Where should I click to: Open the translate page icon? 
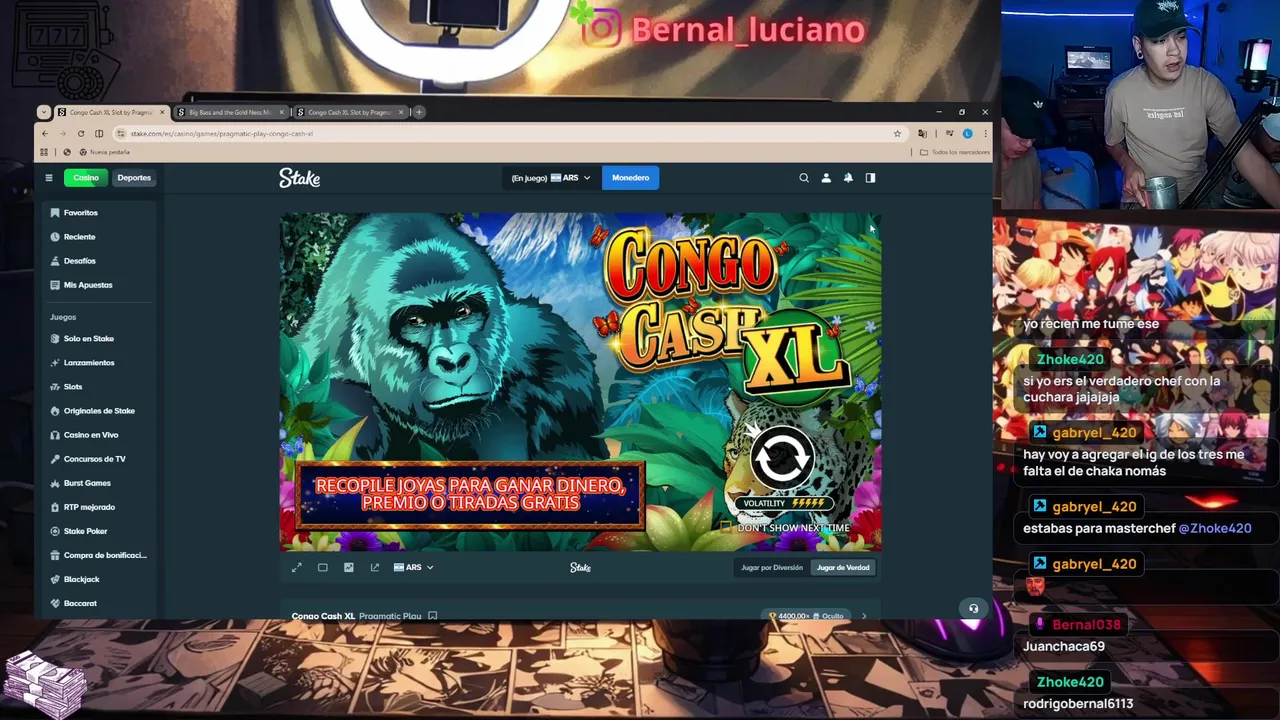point(922,133)
